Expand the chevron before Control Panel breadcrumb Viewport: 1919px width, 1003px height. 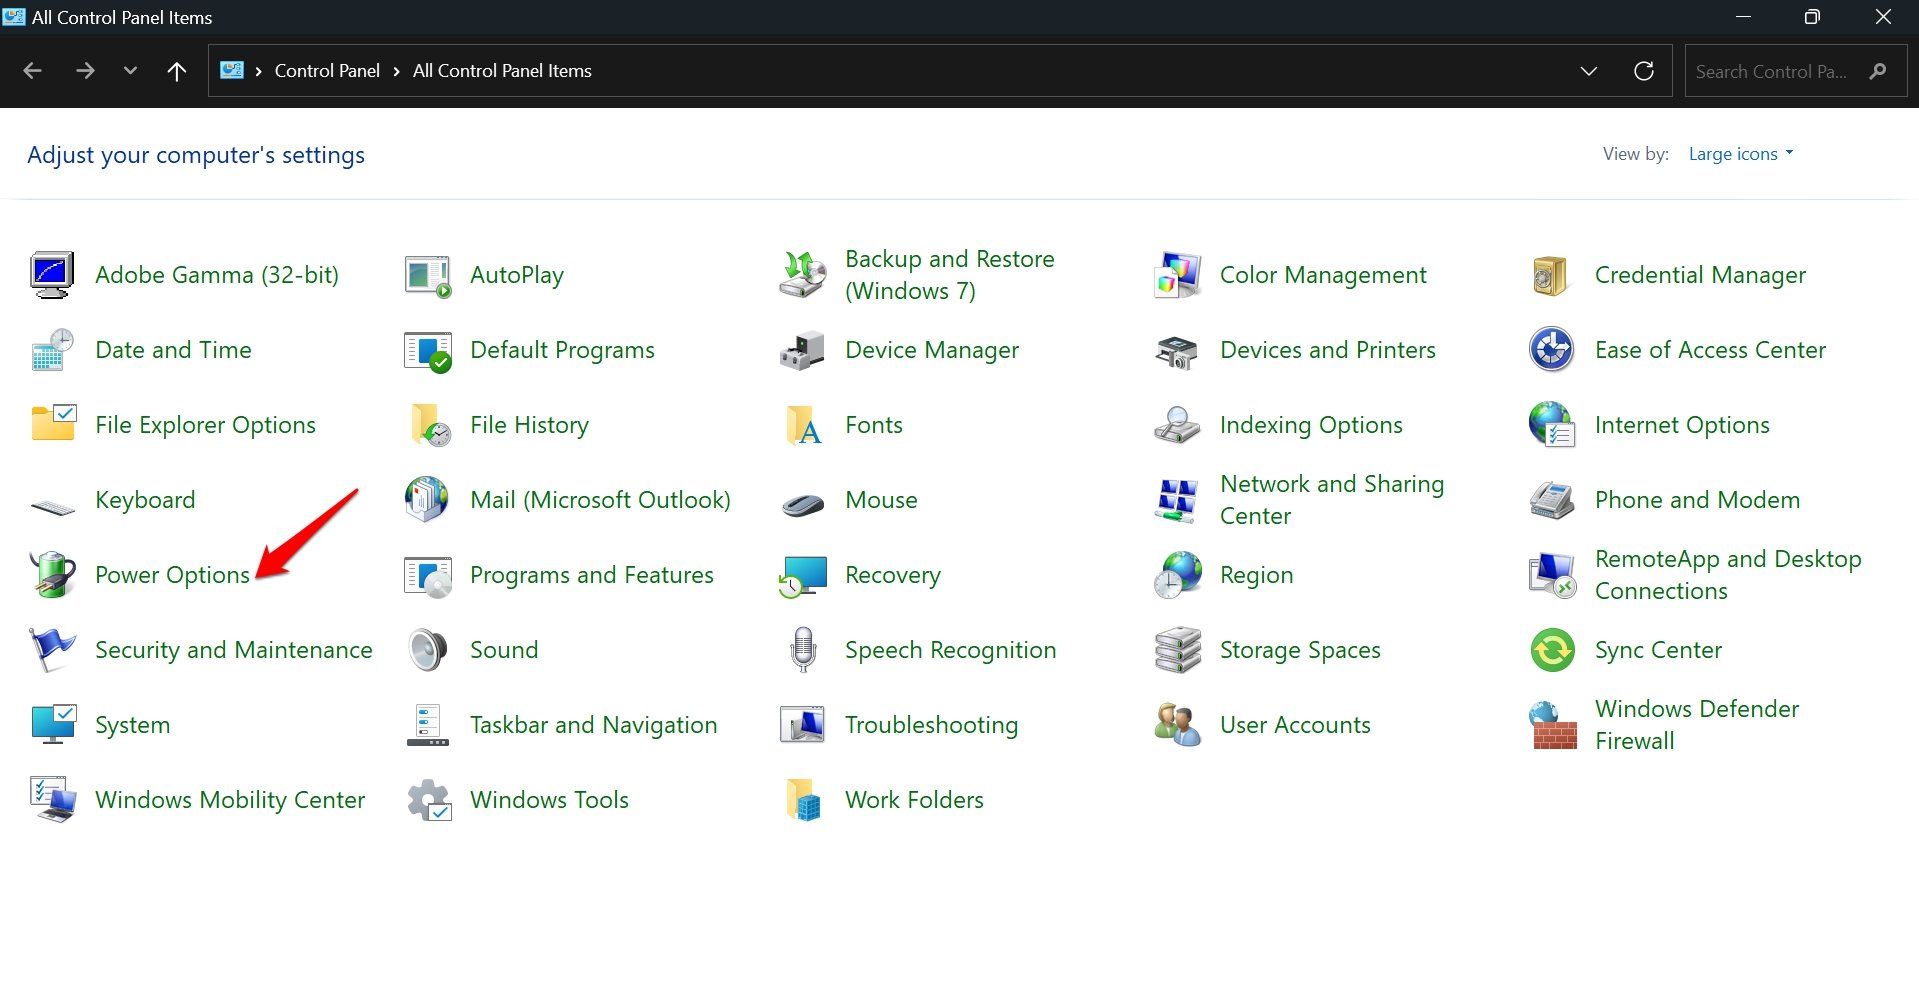[x=258, y=71]
